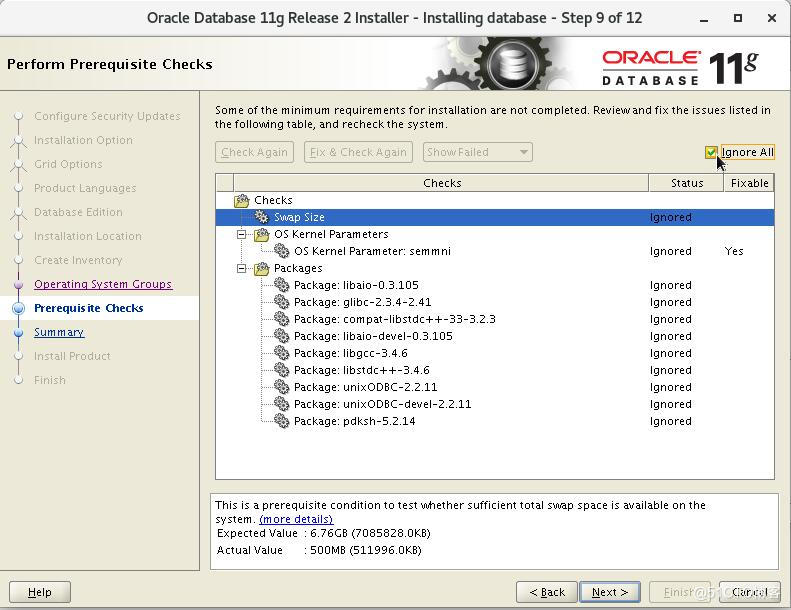Select OS Kernel Parameter: semmni row
This screenshot has width=791, height=610.
494,251
